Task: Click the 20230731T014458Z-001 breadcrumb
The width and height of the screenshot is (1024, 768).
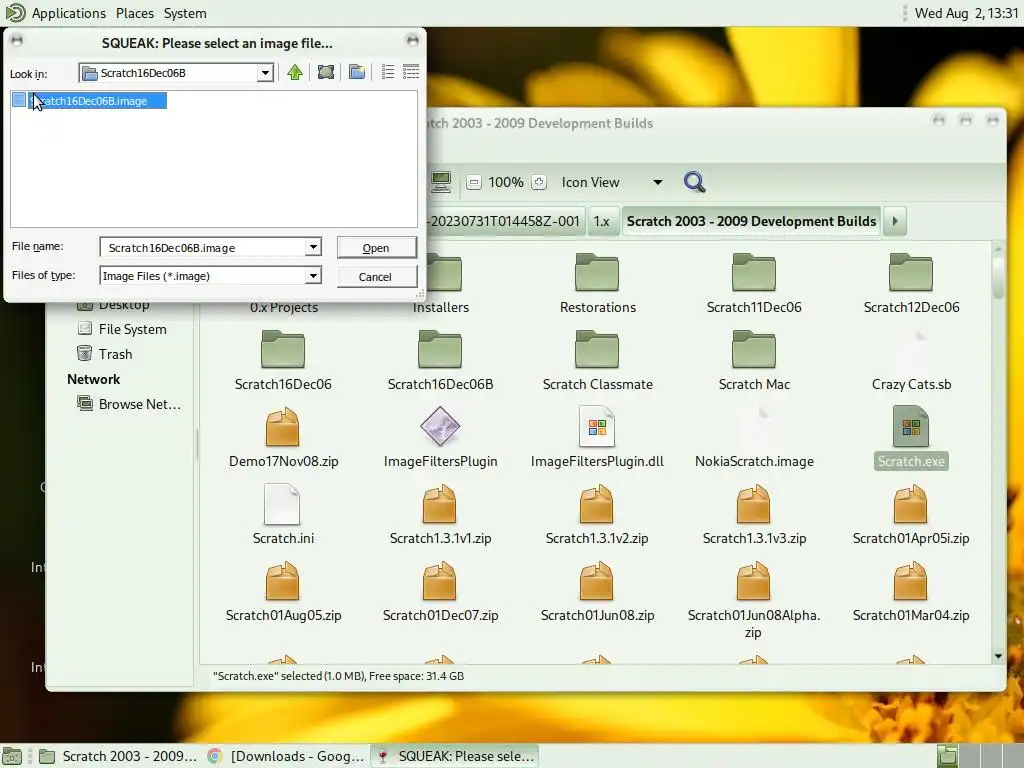Action: 504,221
